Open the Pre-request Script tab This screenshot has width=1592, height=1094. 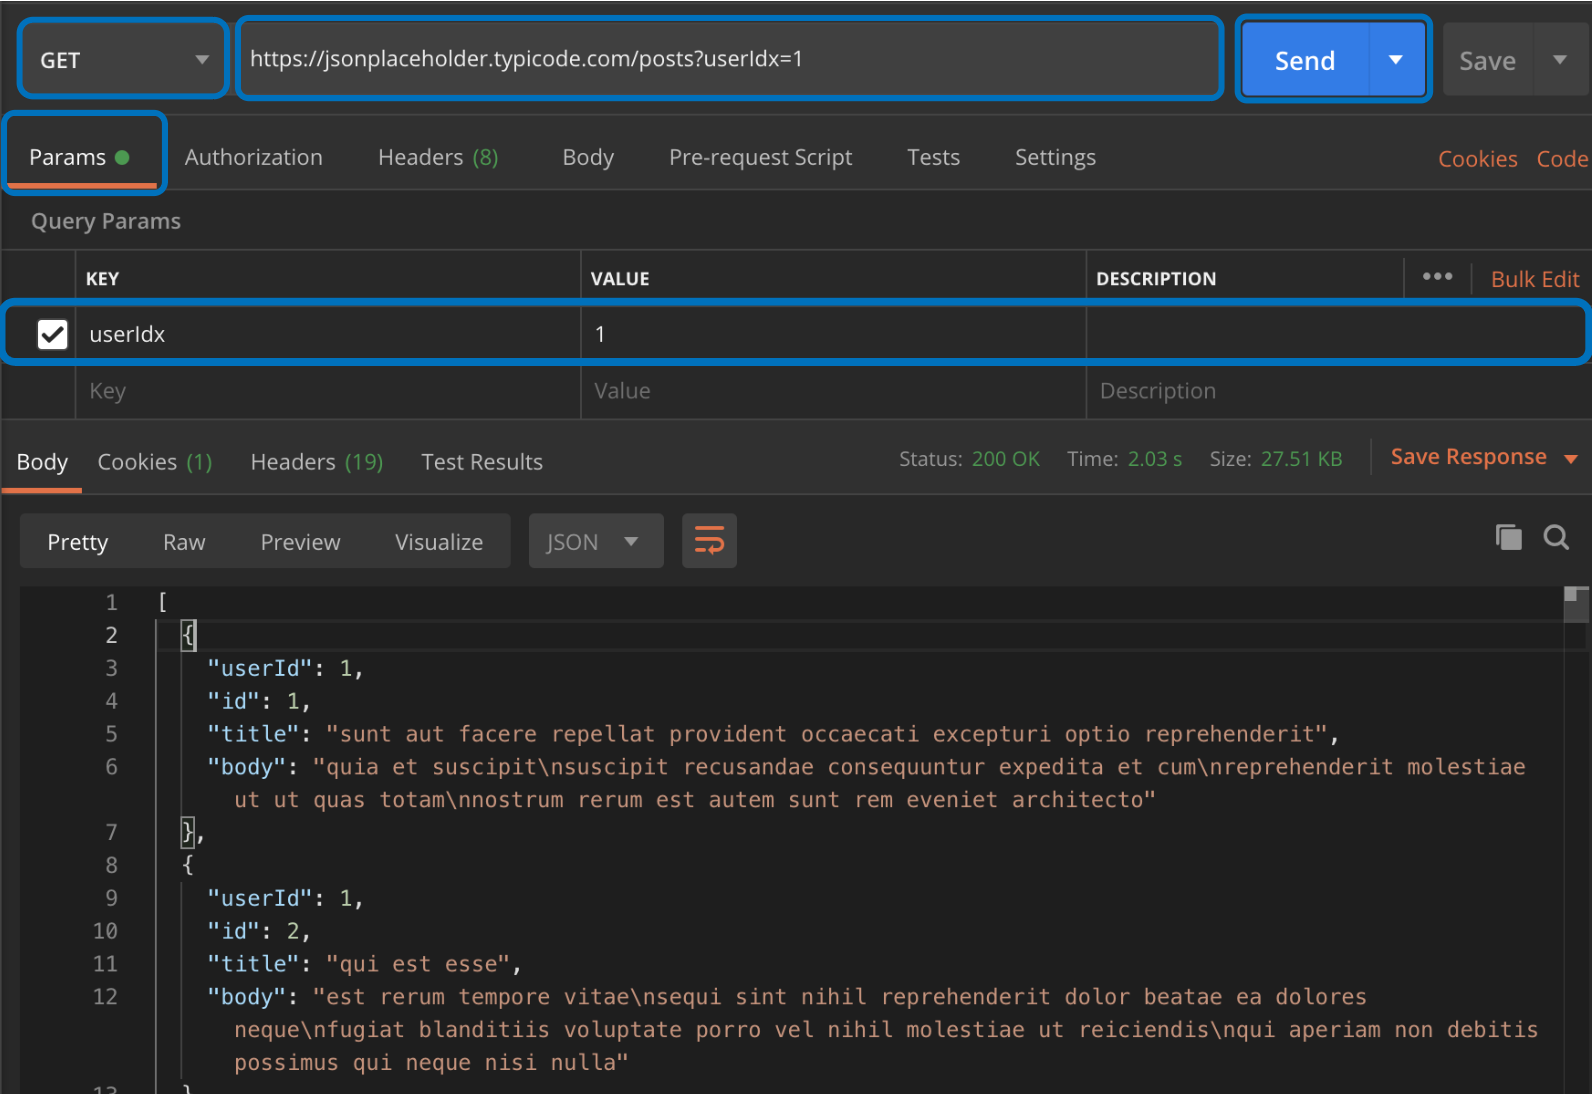pos(760,157)
